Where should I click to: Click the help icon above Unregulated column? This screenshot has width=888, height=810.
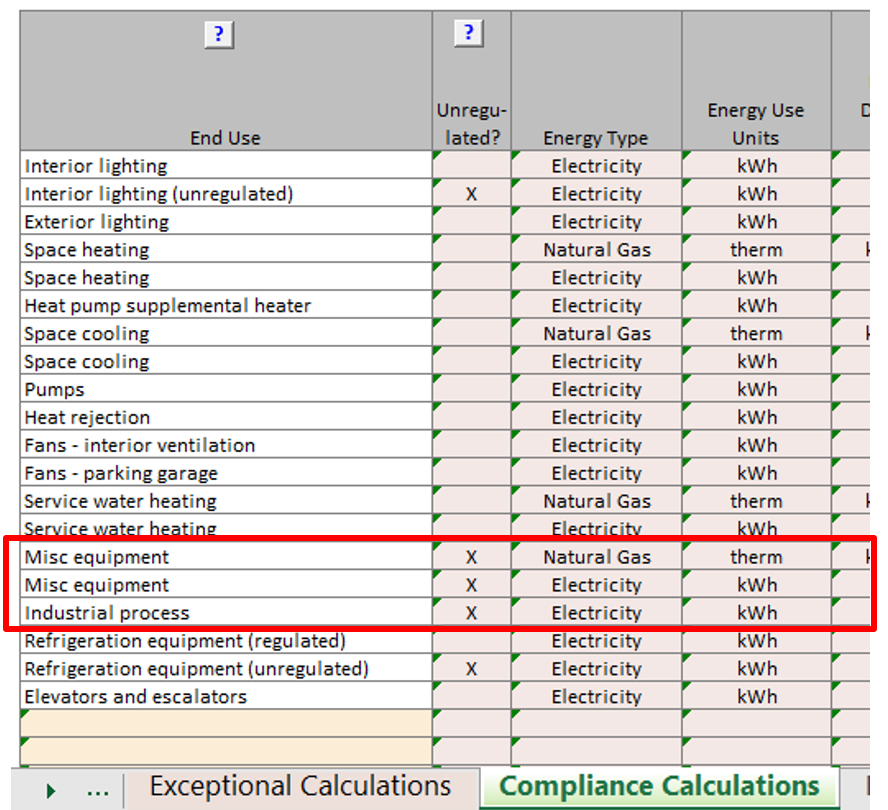click(469, 33)
